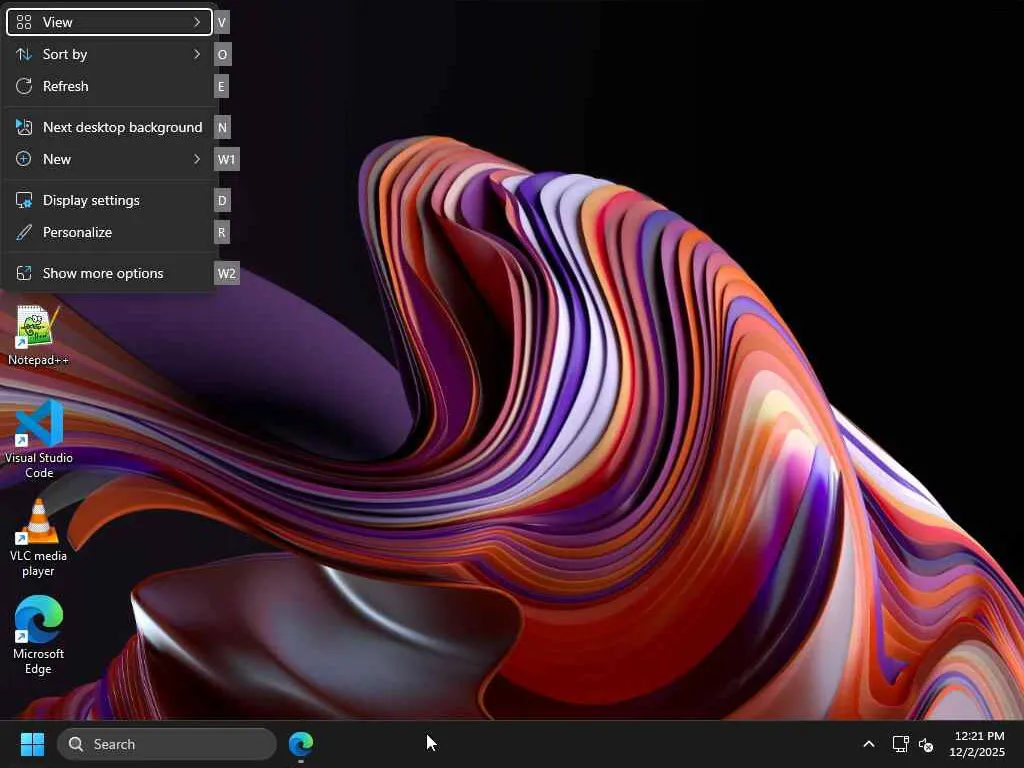Click the Display settings monitor icon

24,200
